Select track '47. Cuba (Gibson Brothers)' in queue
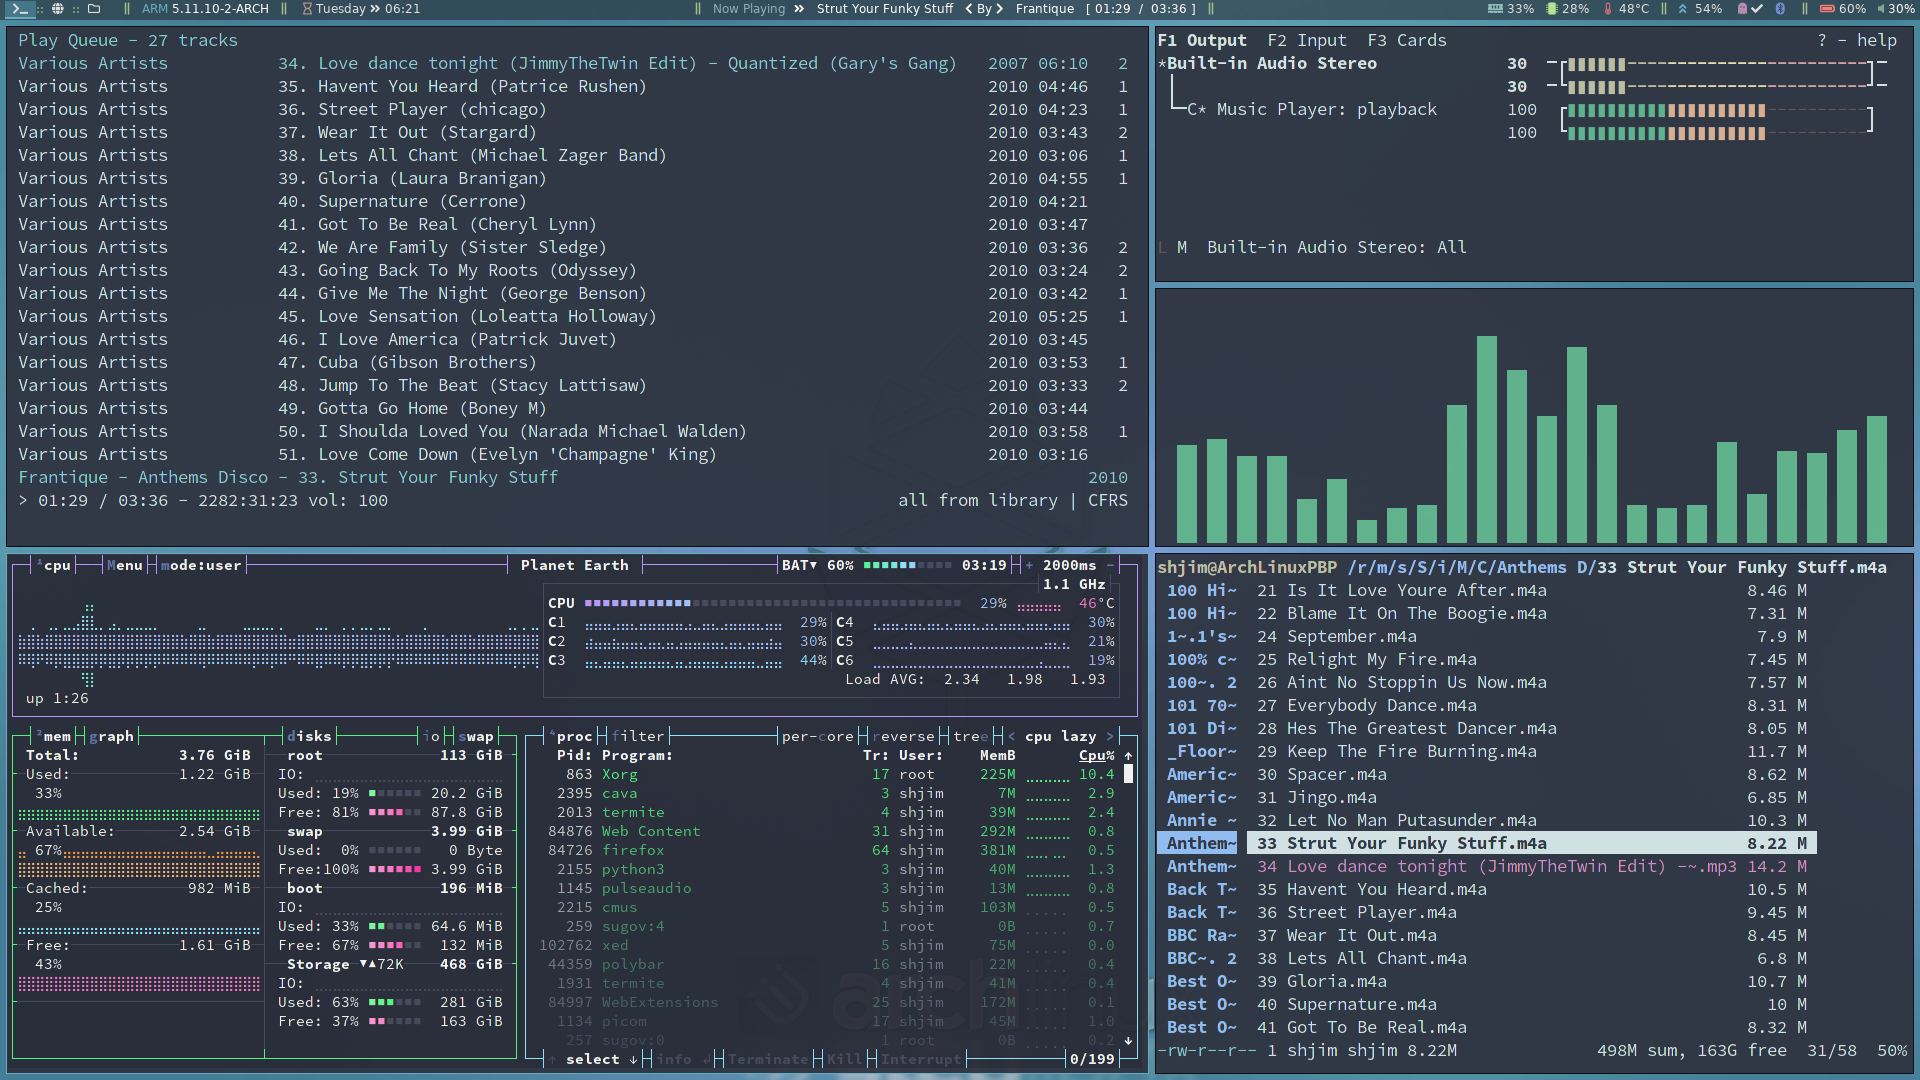 point(572,363)
